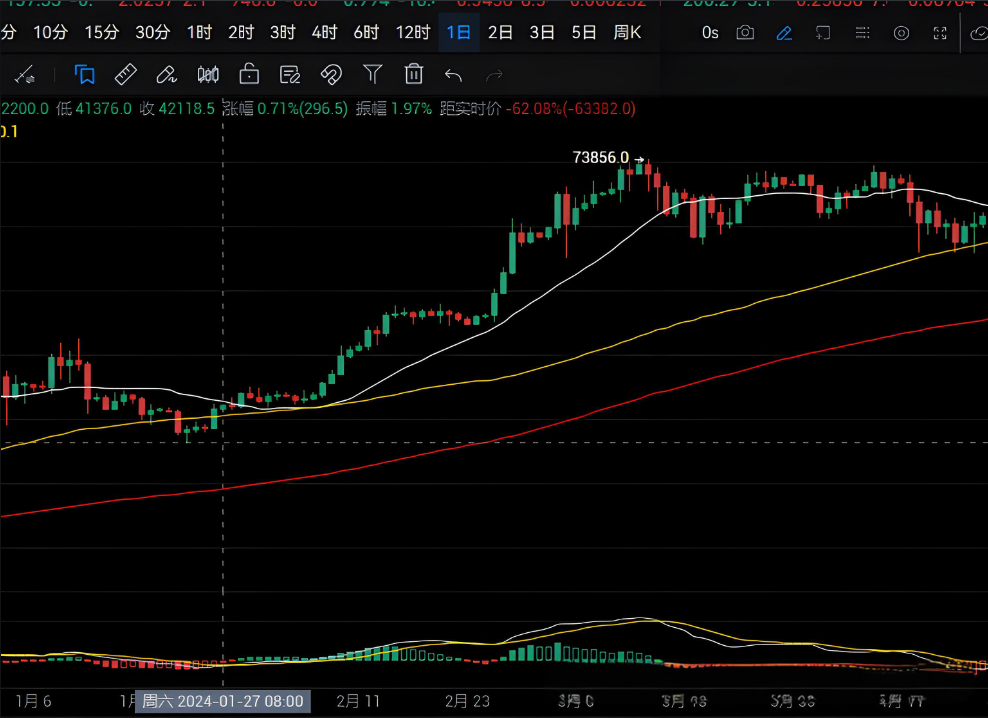Enable the magnet snap tool
The image size is (988, 718).
(331, 74)
